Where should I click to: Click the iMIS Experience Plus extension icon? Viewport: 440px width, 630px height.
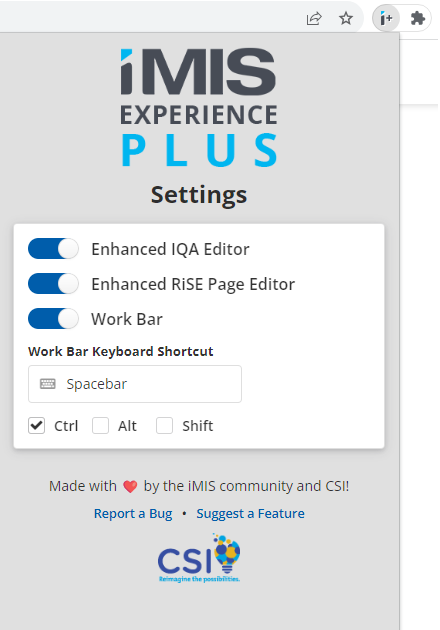(386, 18)
